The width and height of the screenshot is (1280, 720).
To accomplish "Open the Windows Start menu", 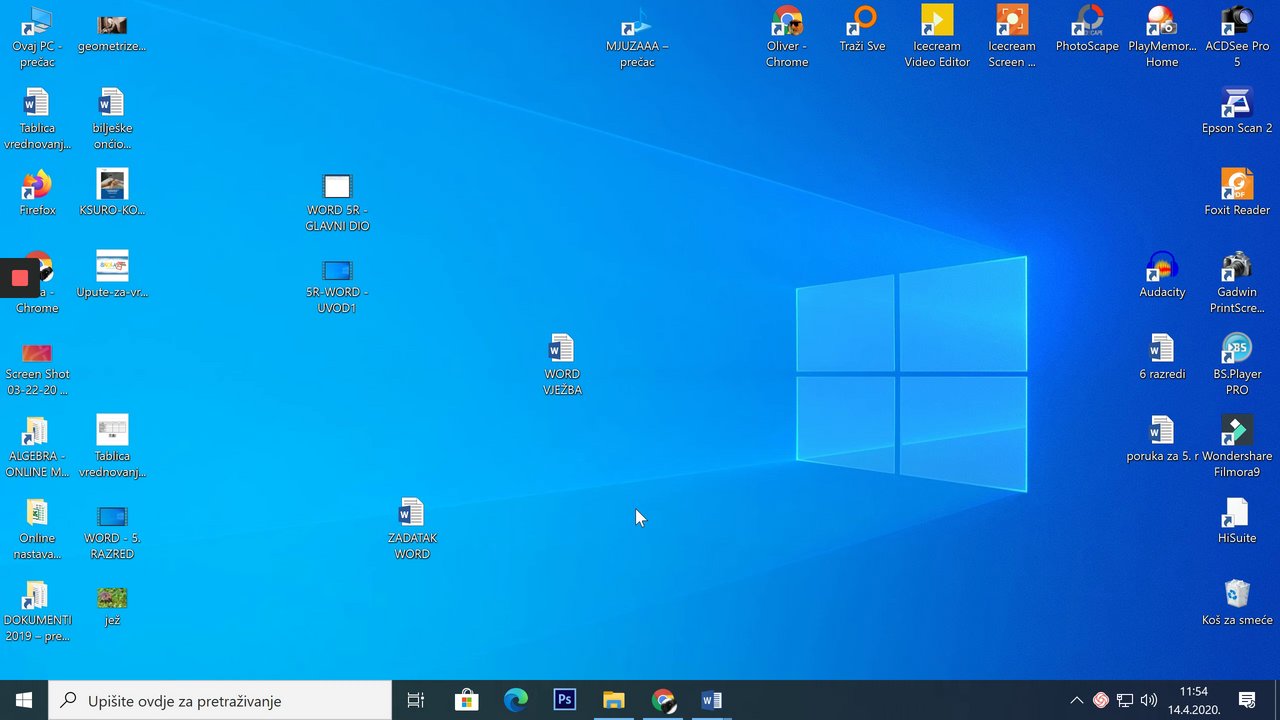I will [24, 700].
